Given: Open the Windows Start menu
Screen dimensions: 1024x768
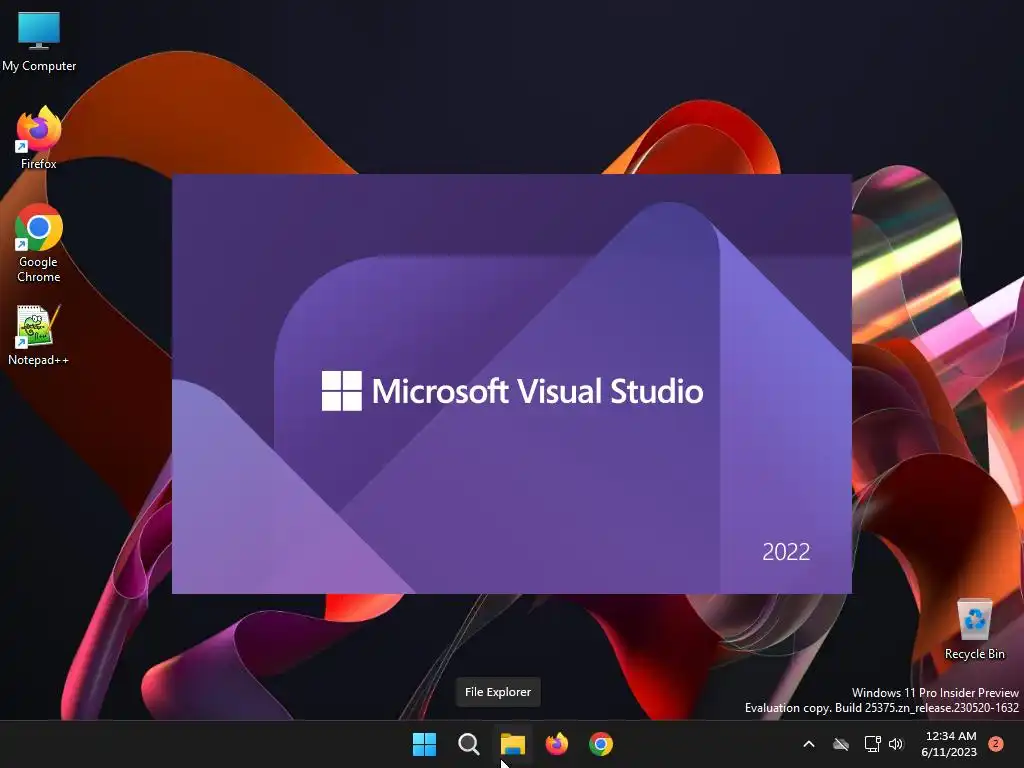Looking at the screenshot, I should click(424, 744).
